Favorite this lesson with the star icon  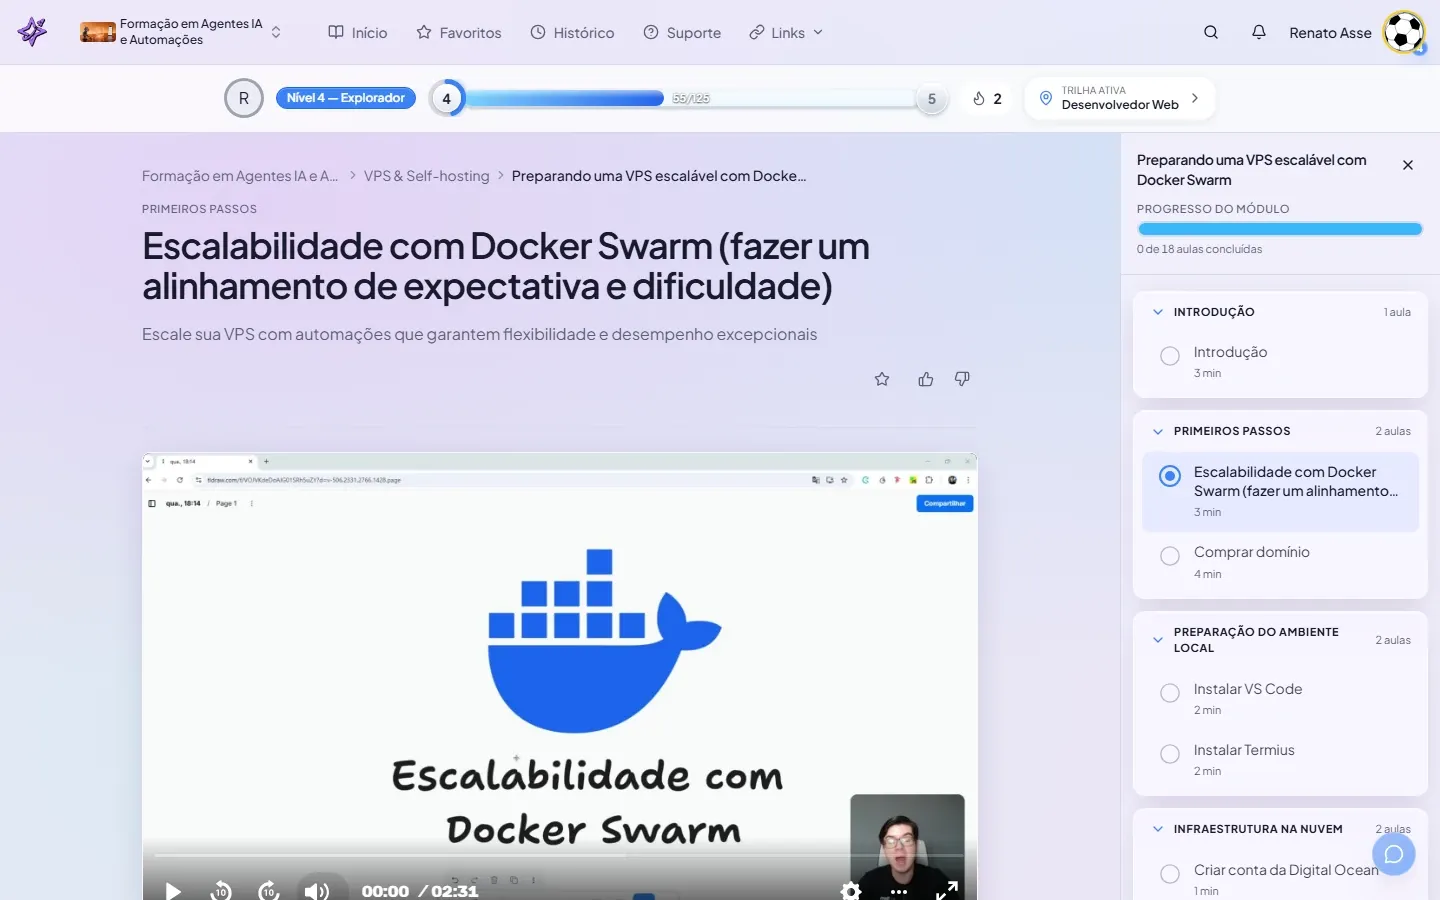click(x=882, y=379)
